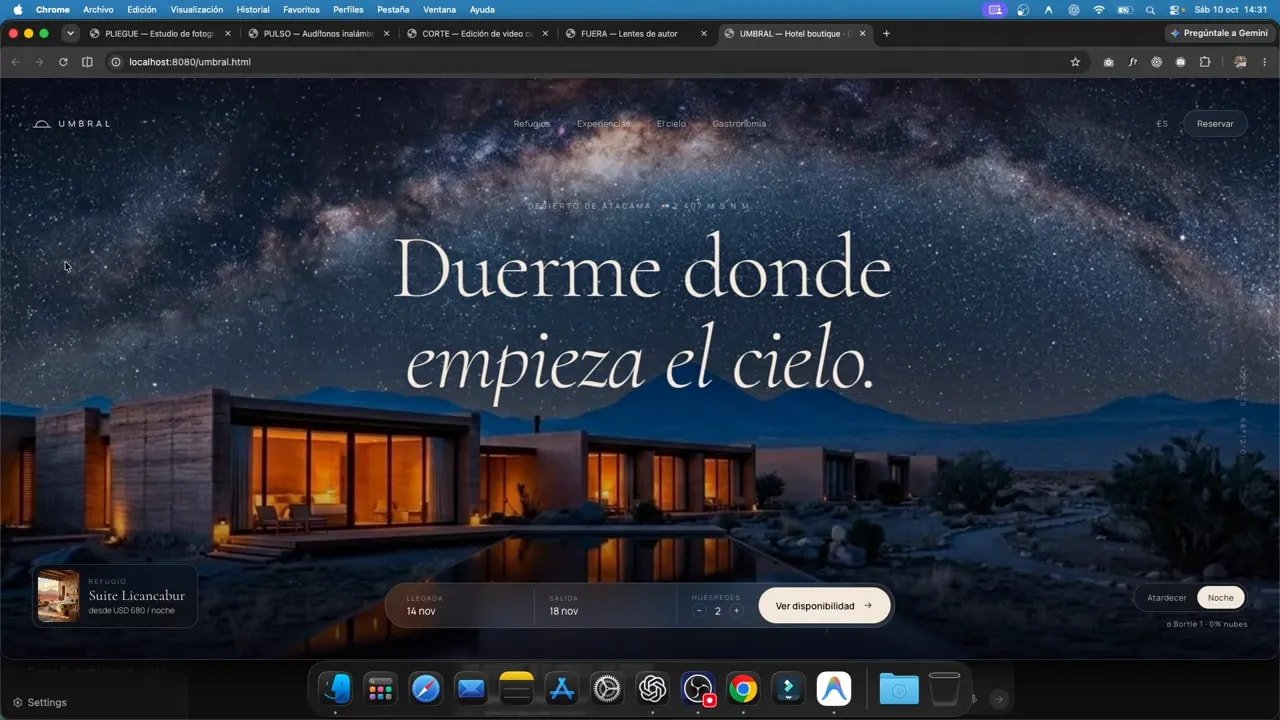Open Chrome's three-dot menu
This screenshot has height=720, width=1280.
pyautogui.click(x=1264, y=62)
